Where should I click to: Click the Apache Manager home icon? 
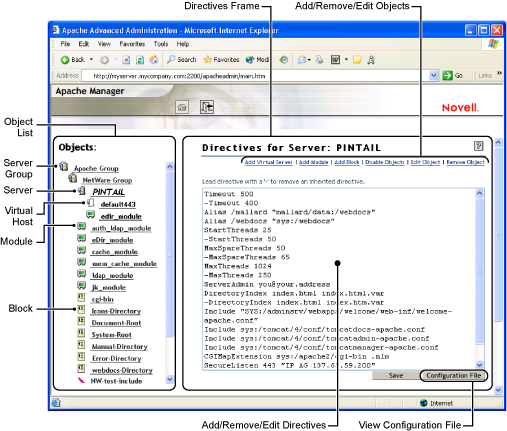182,107
